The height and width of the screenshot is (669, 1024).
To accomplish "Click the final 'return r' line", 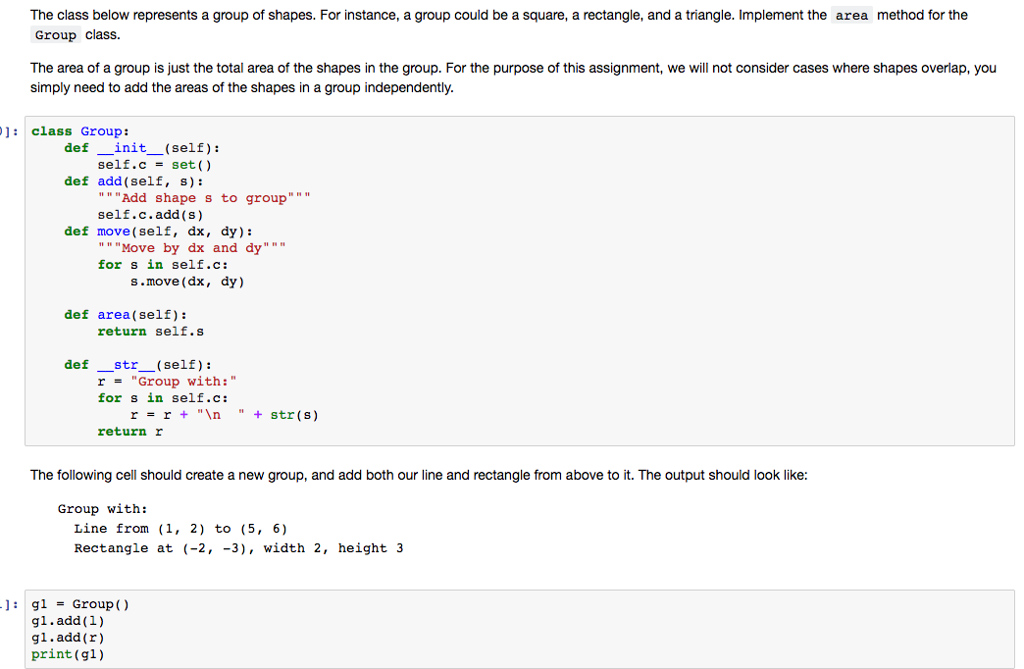I will 129,431.
